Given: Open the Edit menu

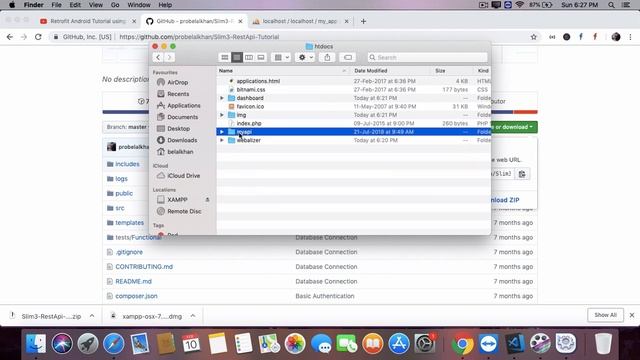Looking at the screenshot, I should pyautogui.click(x=75, y=5).
